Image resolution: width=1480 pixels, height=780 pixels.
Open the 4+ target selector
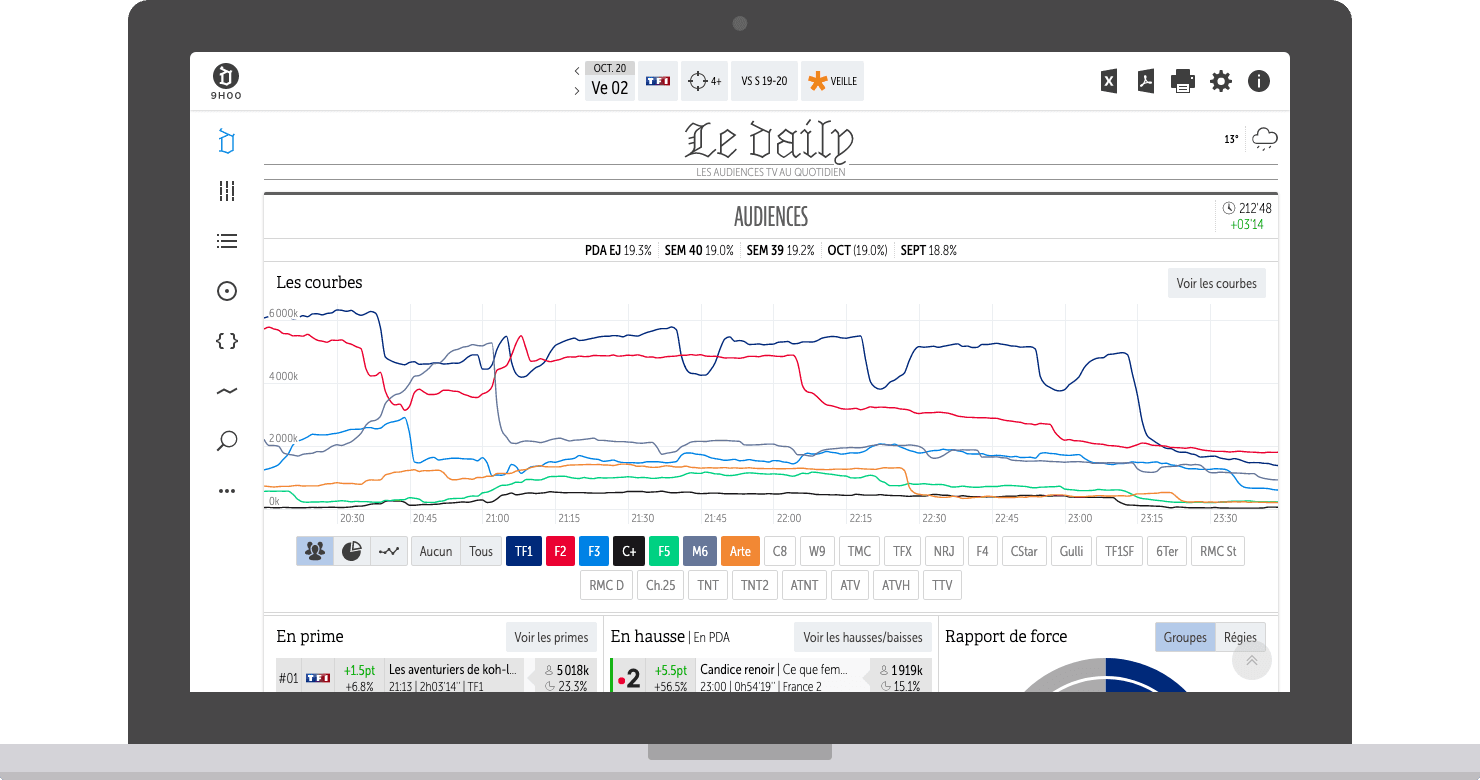(x=704, y=81)
